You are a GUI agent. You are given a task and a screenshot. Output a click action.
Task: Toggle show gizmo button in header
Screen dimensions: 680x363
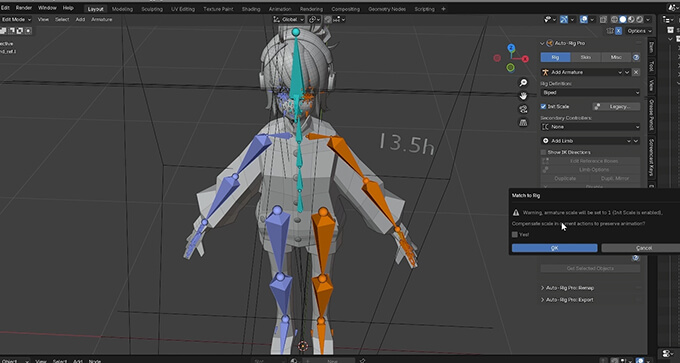coord(564,20)
